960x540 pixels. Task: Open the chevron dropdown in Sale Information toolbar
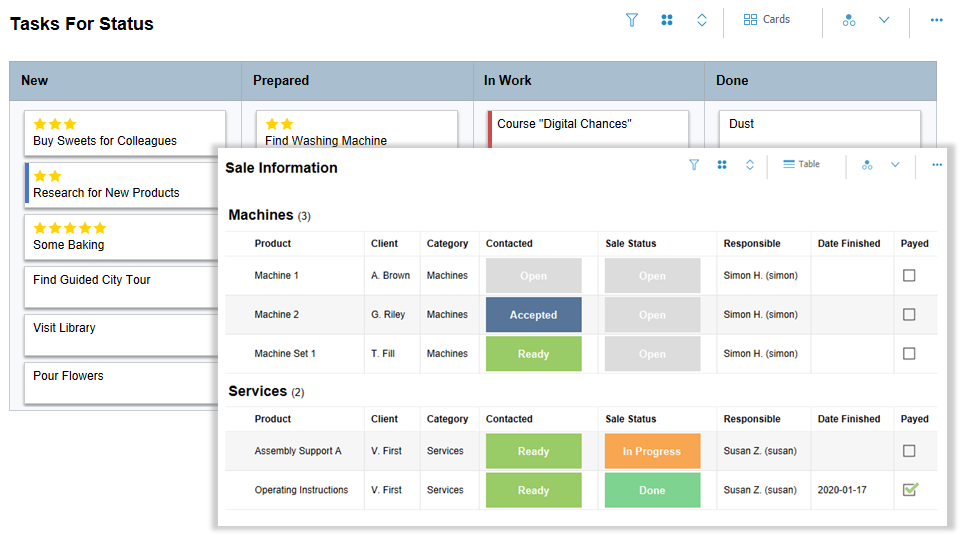[x=895, y=165]
